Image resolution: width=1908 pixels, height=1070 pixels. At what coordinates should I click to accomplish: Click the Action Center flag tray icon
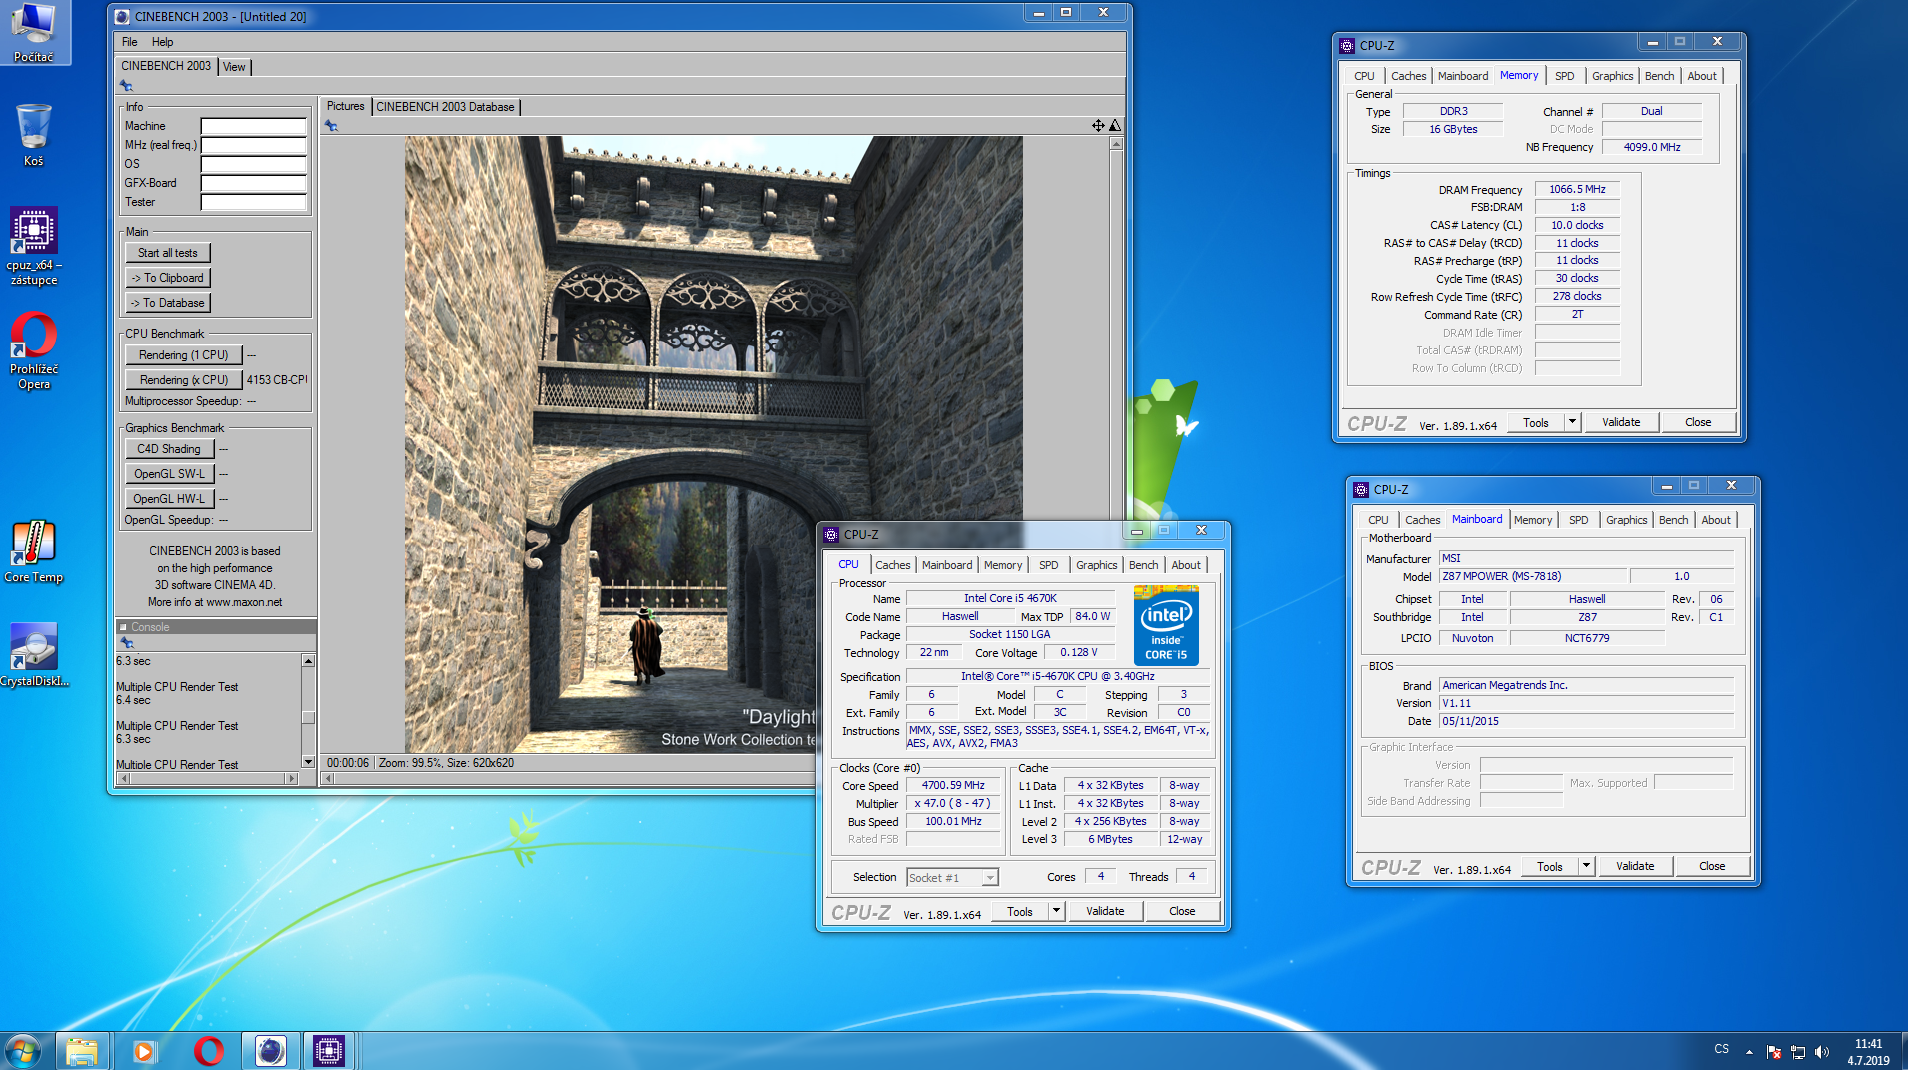coord(1773,1052)
